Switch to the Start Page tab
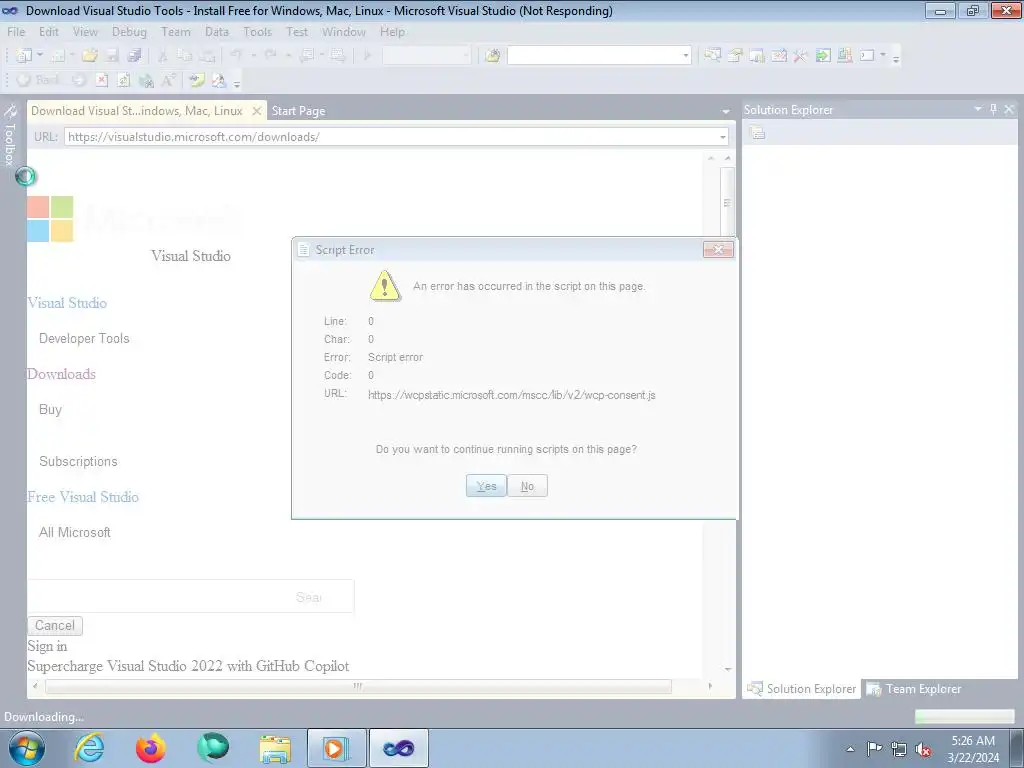Viewport: 1024px width, 768px height. pos(298,111)
